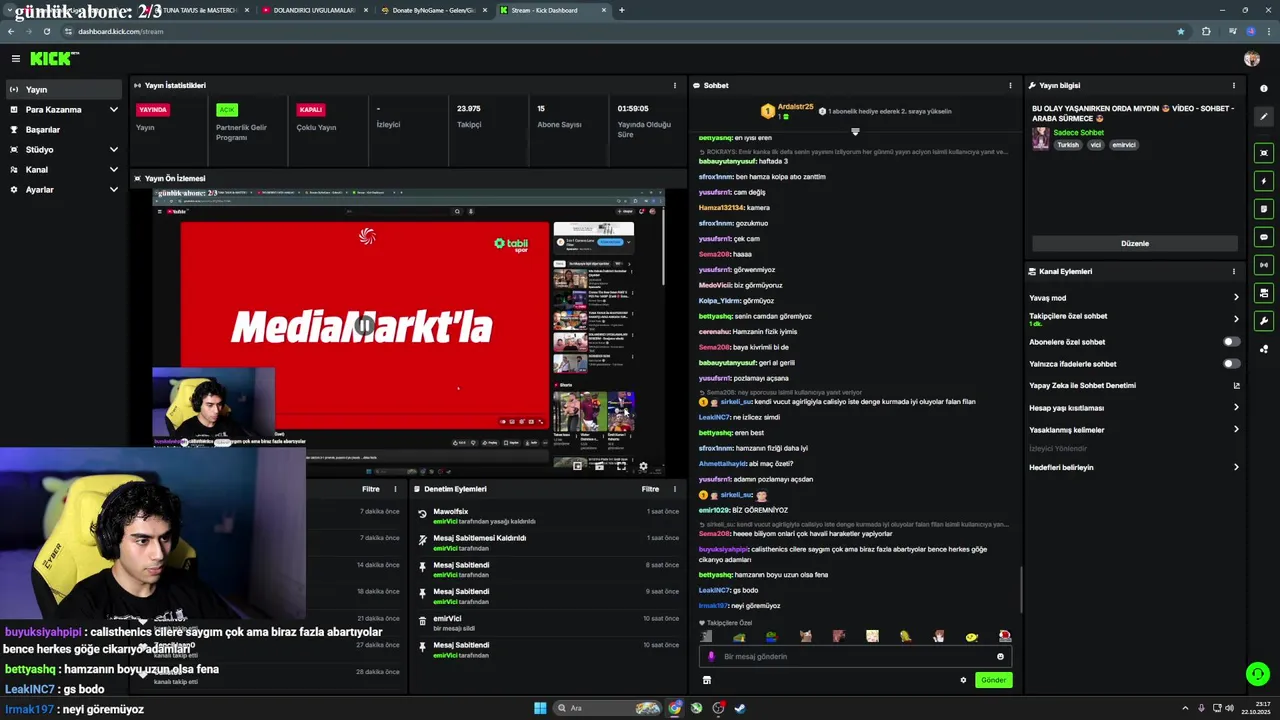The height and width of the screenshot is (720, 1280).
Task: Open Sohbet panel three-dot menu
Action: pos(1010,85)
